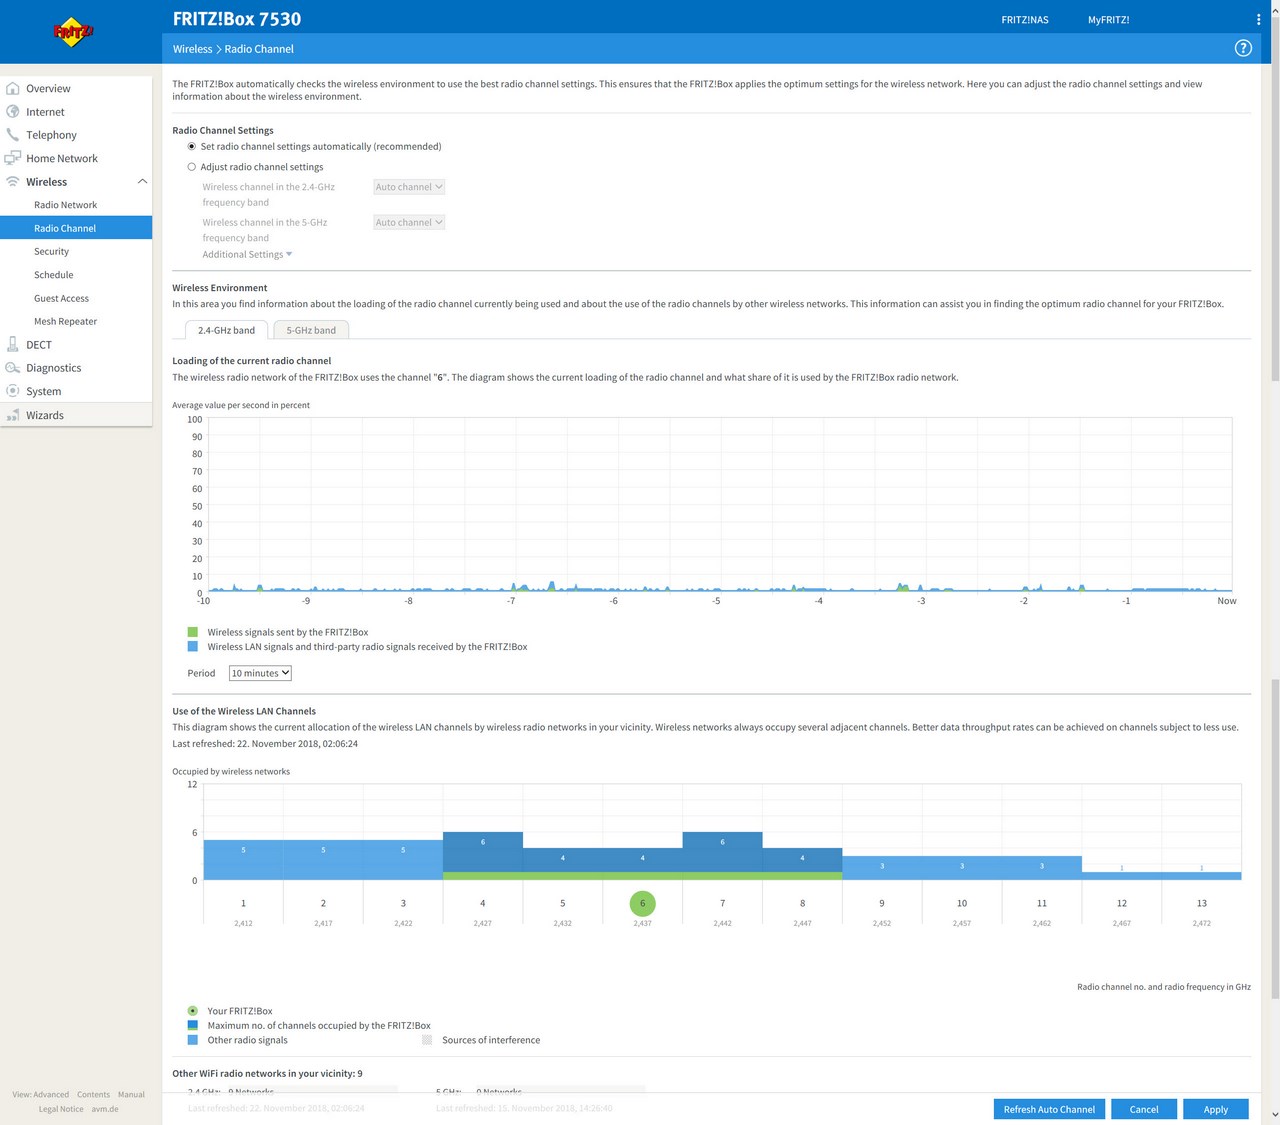
Task: Open avm.de footer link
Action: tap(105, 1108)
